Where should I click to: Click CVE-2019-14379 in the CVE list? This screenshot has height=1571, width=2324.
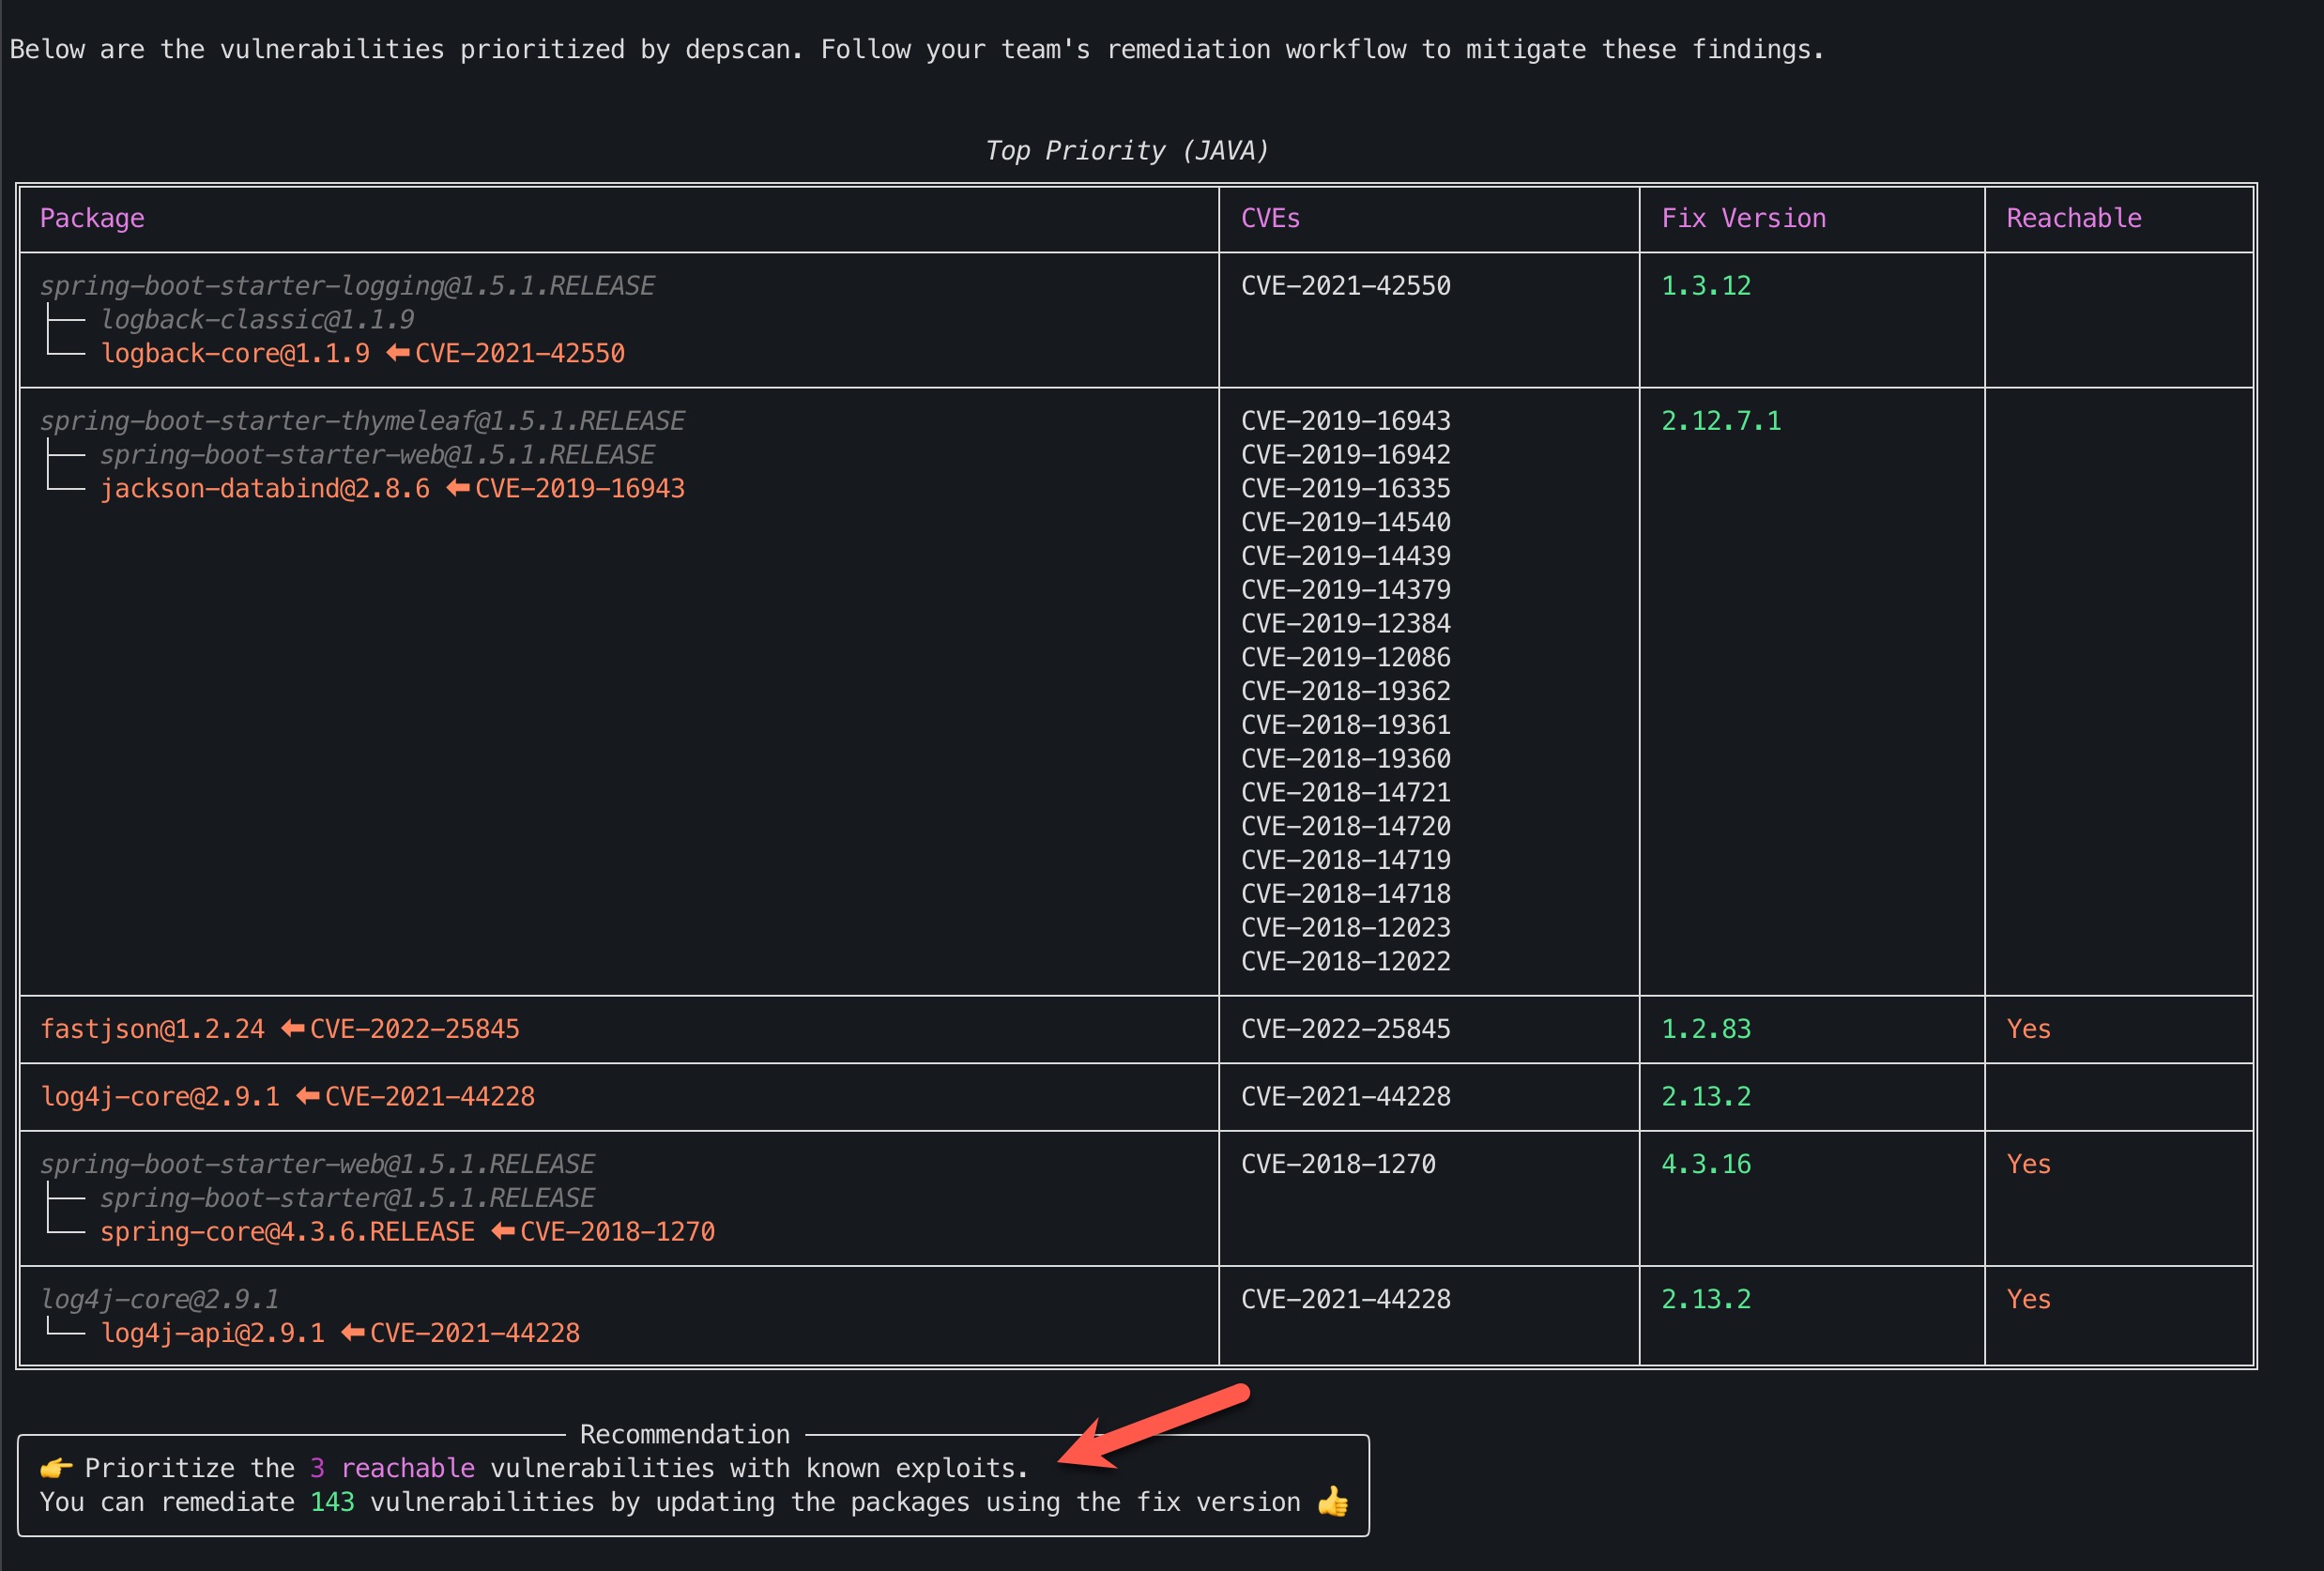point(1345,590)
